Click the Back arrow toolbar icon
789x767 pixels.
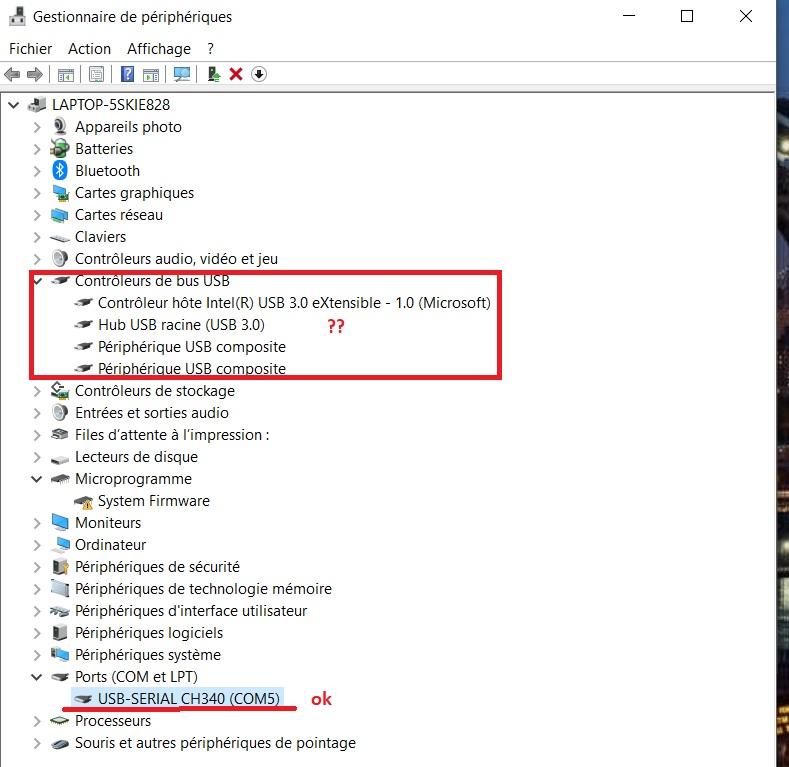pos(12,74)
